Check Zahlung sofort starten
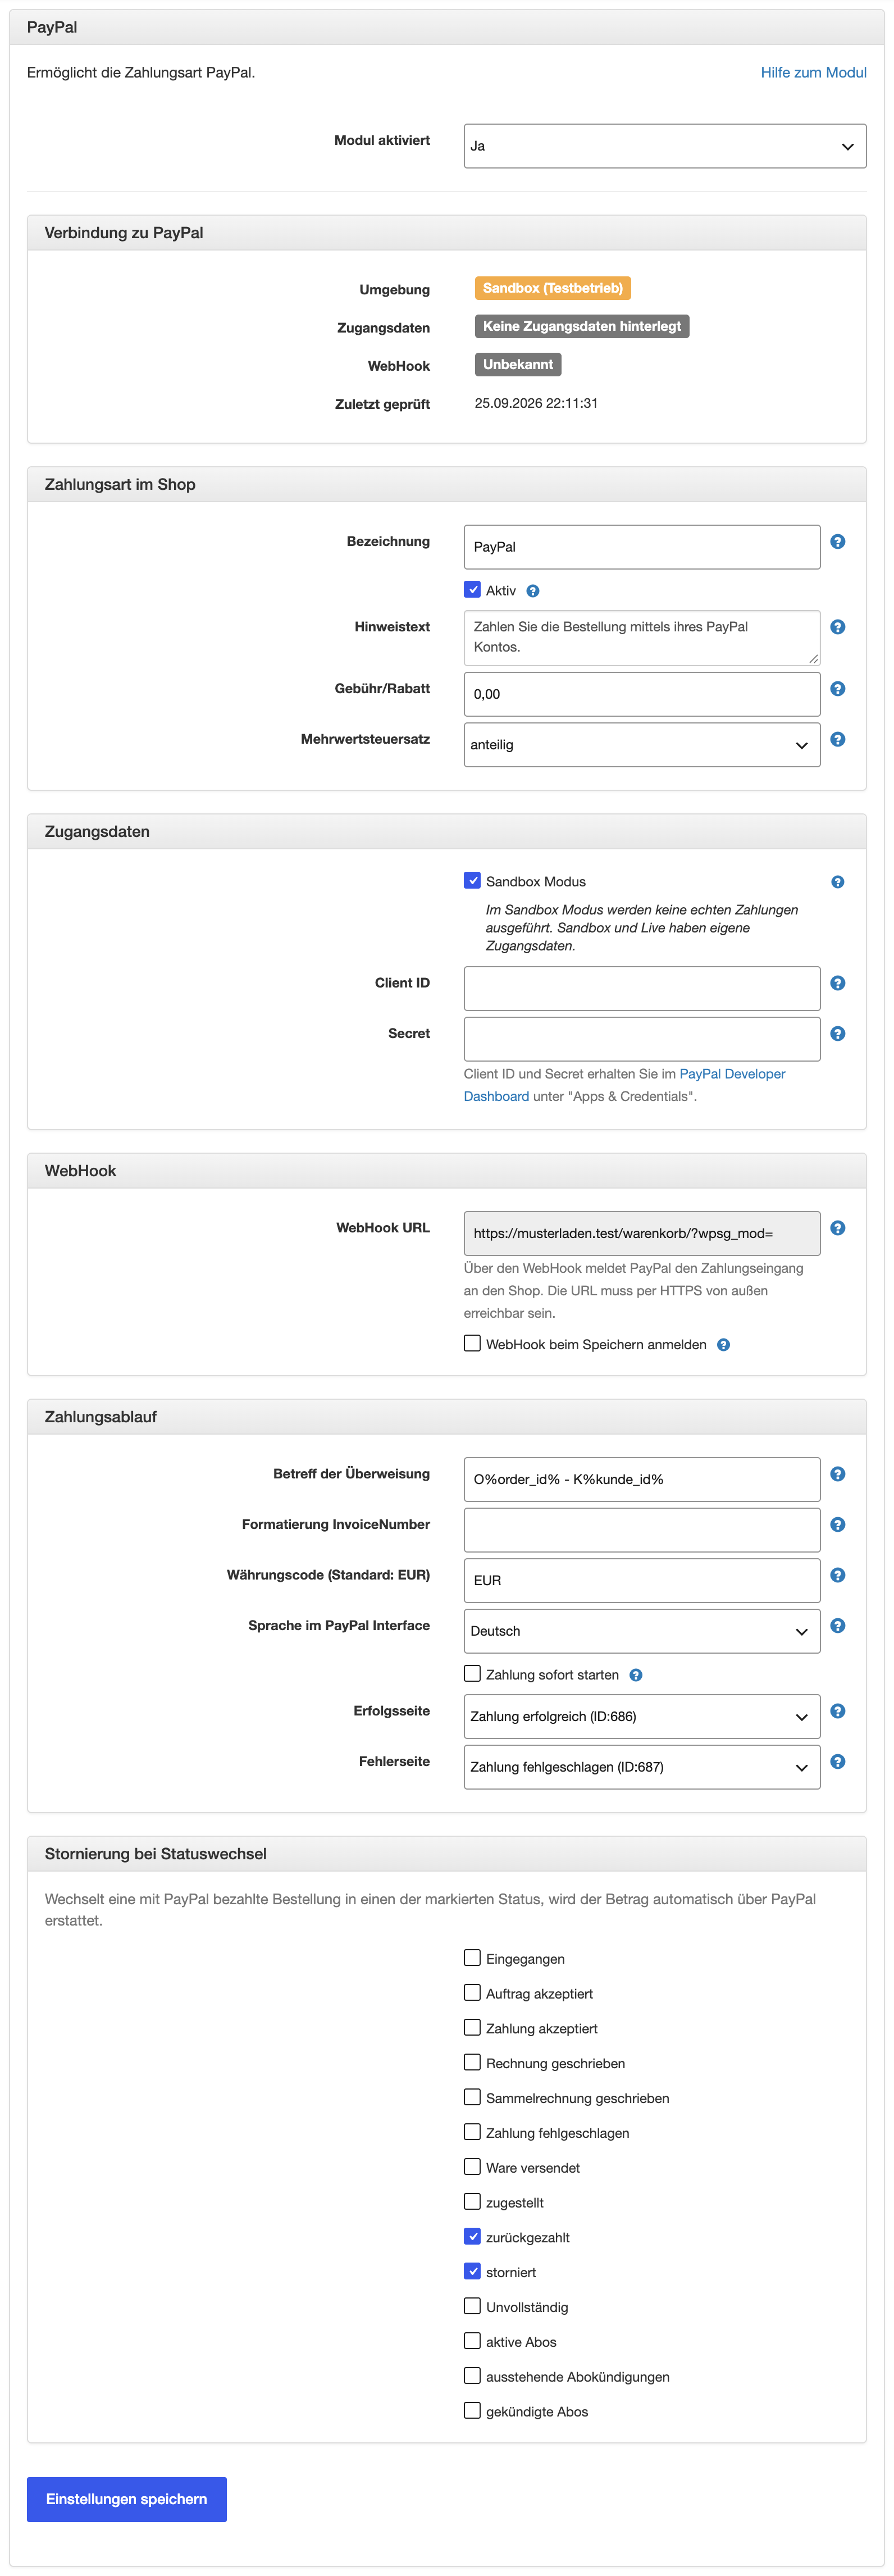The height and width of the screenshot is (2576, 894). (472, 1673)
